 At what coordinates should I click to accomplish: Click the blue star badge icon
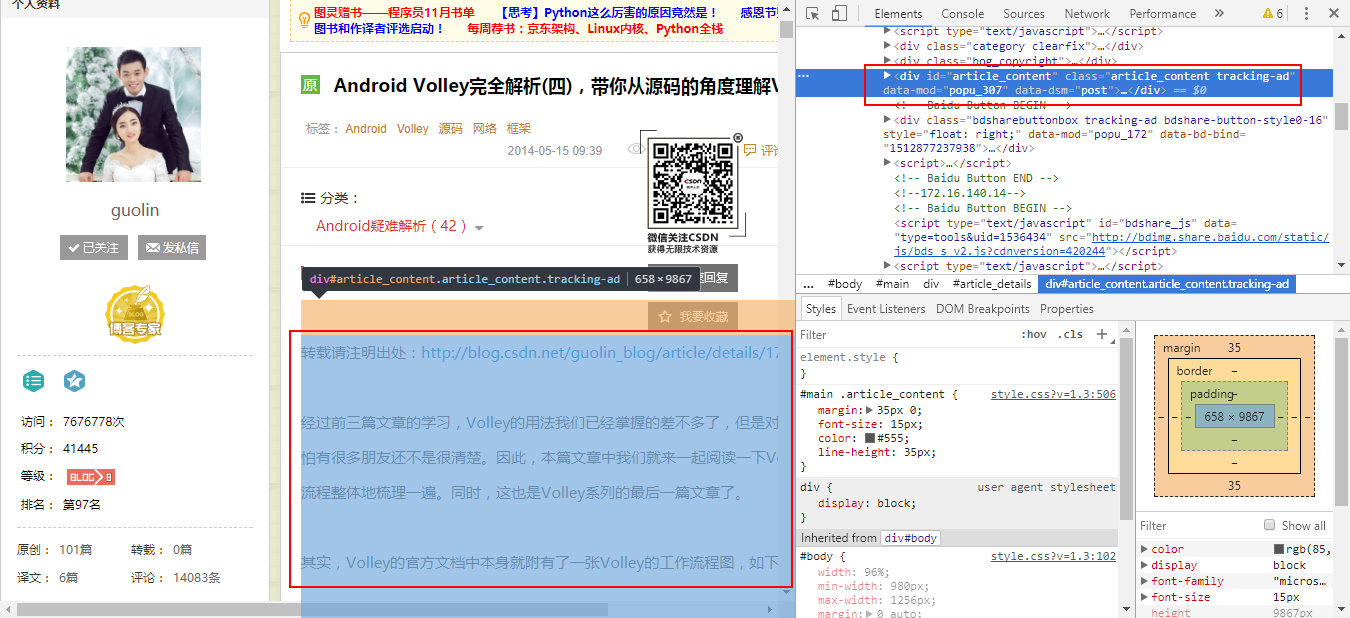[x=74, y=381]
